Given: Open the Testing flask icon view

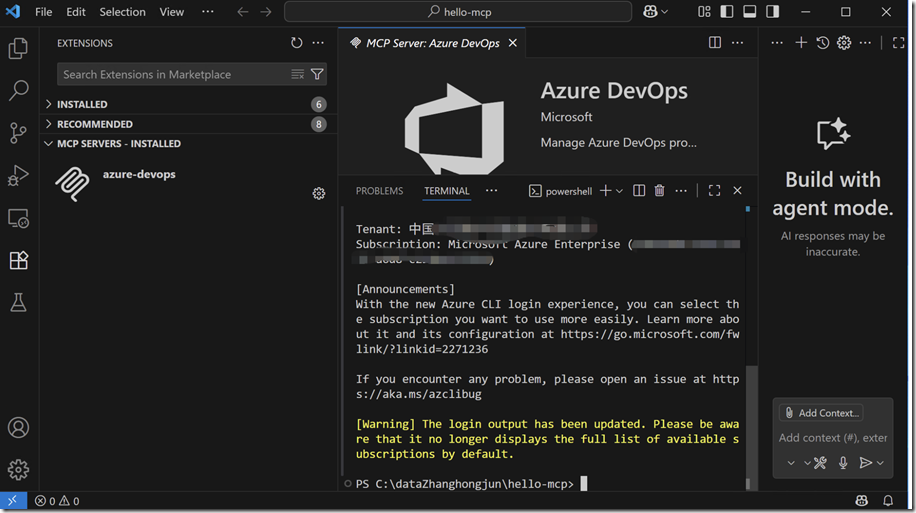Looking at the screenshot, I should tap(18, 303).
